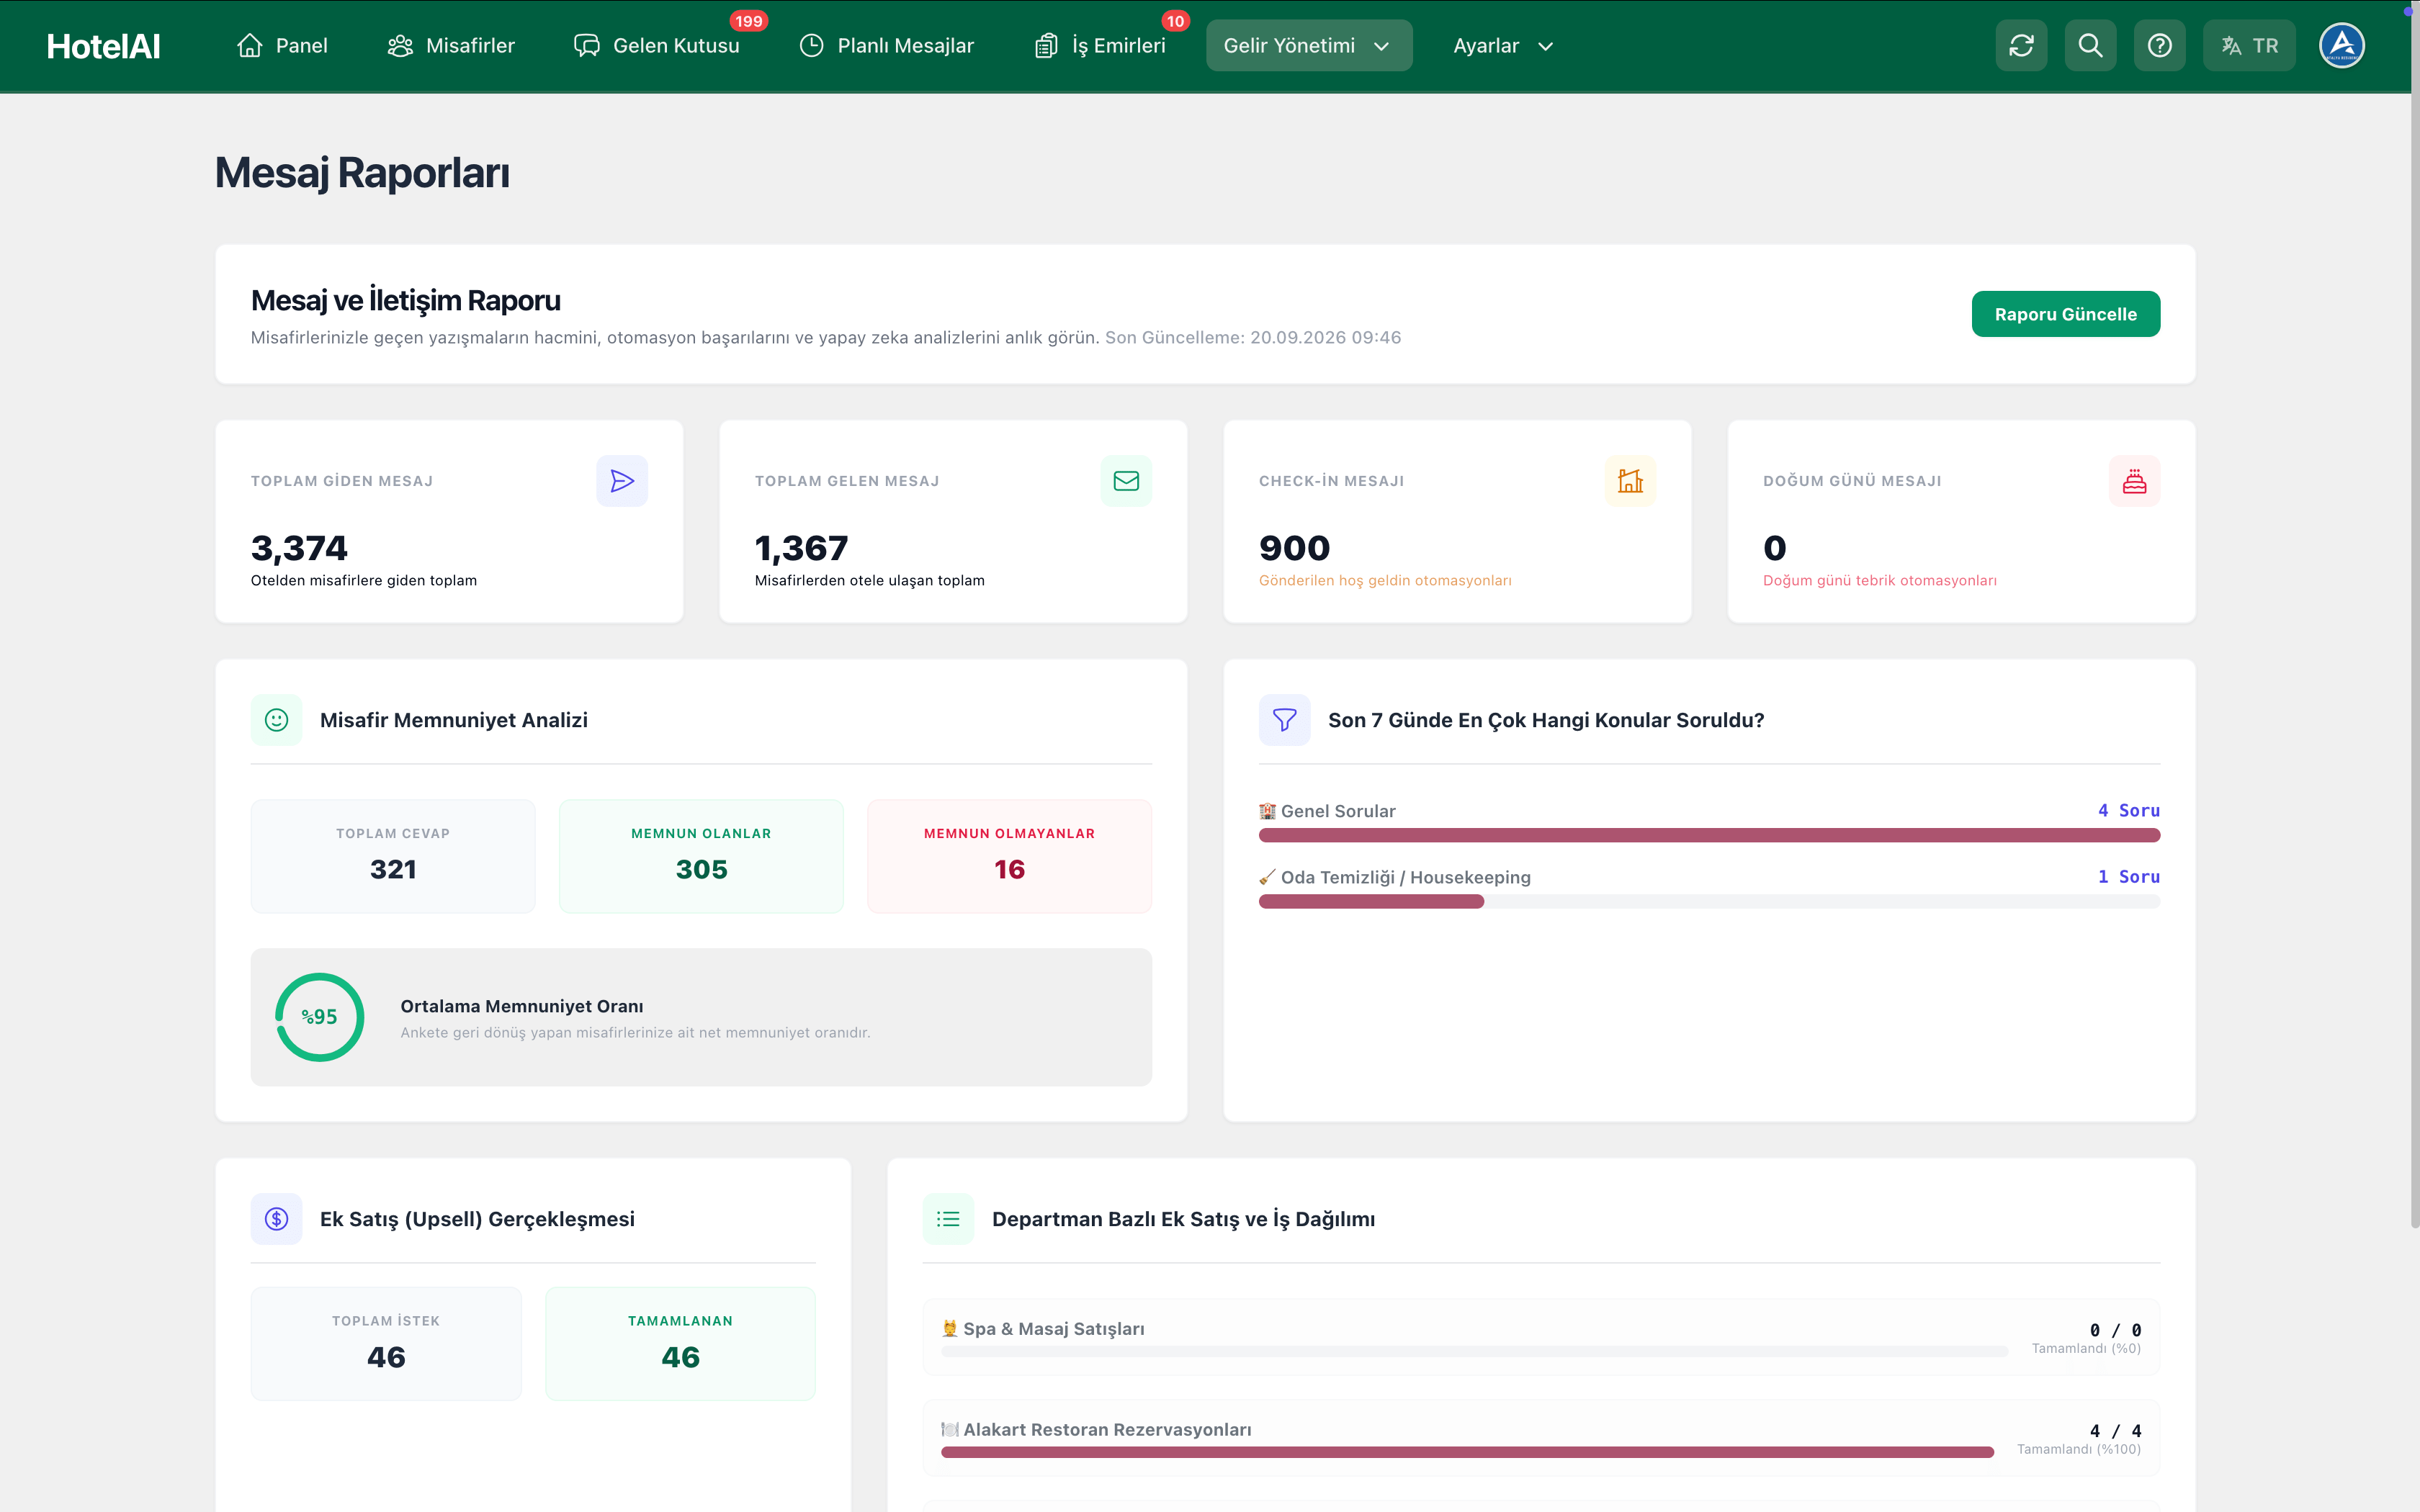Click the '1 Soru' count label
The image size is (2420, 1512).
tap(2128, 877)
